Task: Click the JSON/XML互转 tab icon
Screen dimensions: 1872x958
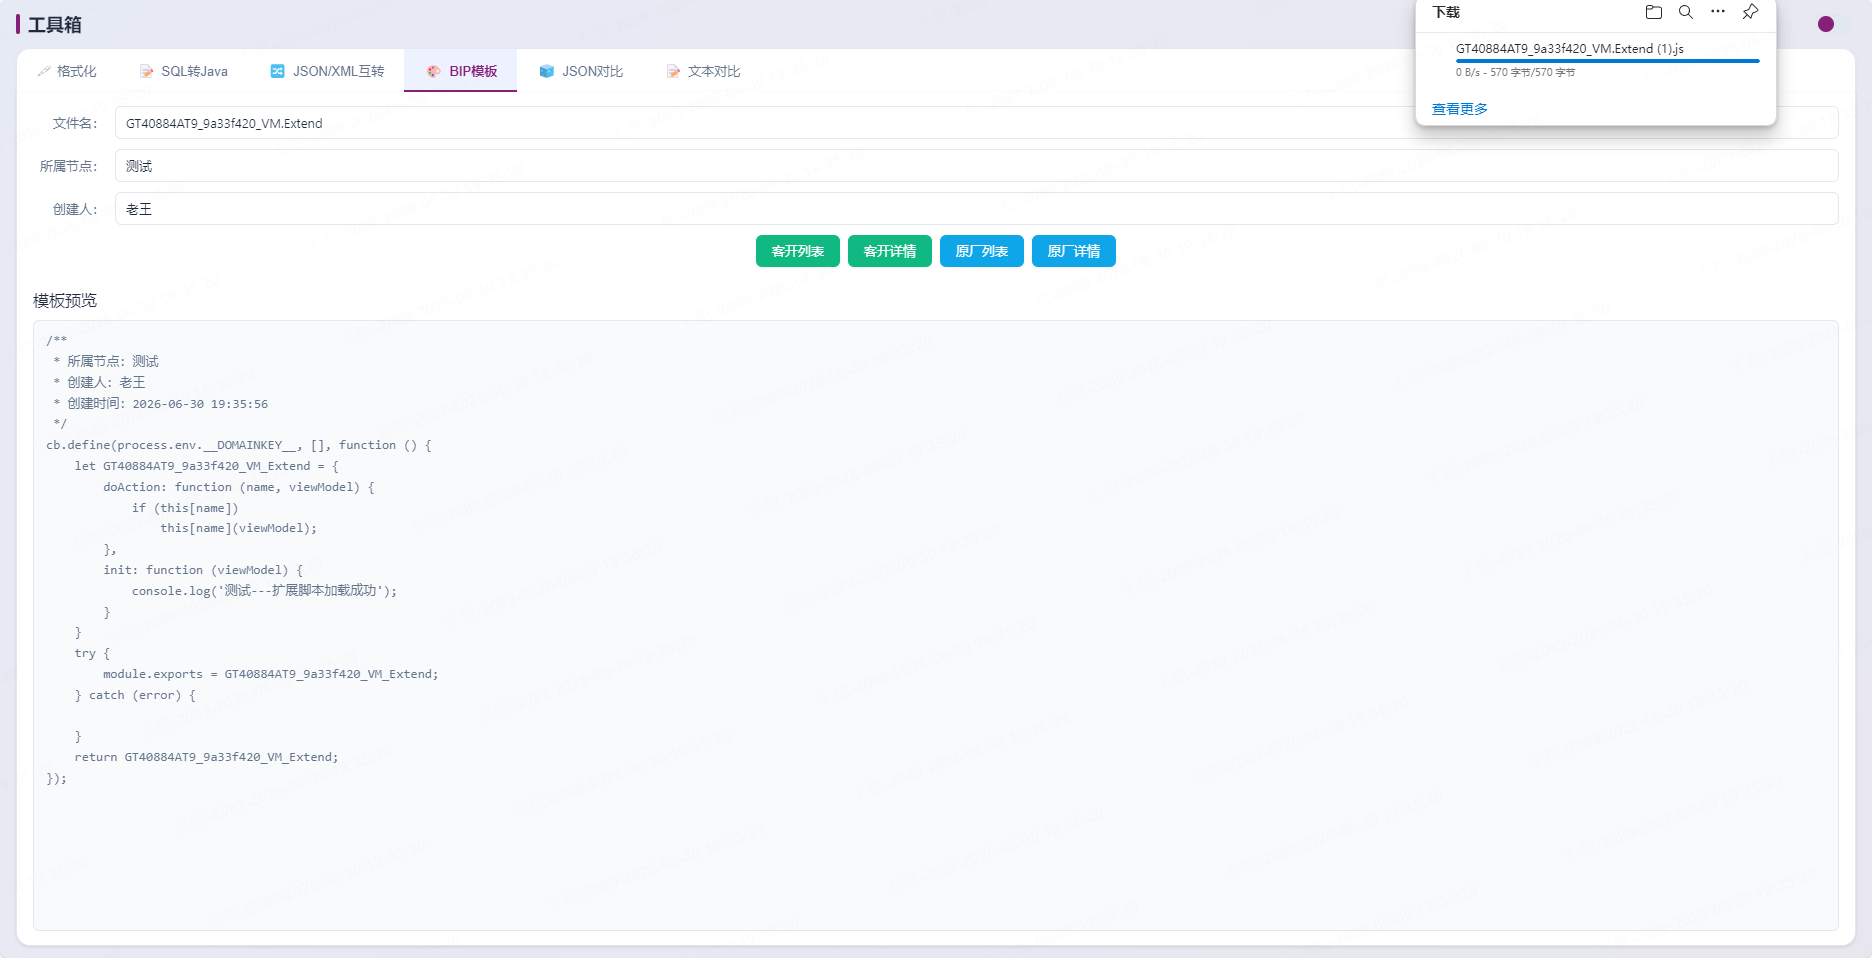Action: click(278, 71)
